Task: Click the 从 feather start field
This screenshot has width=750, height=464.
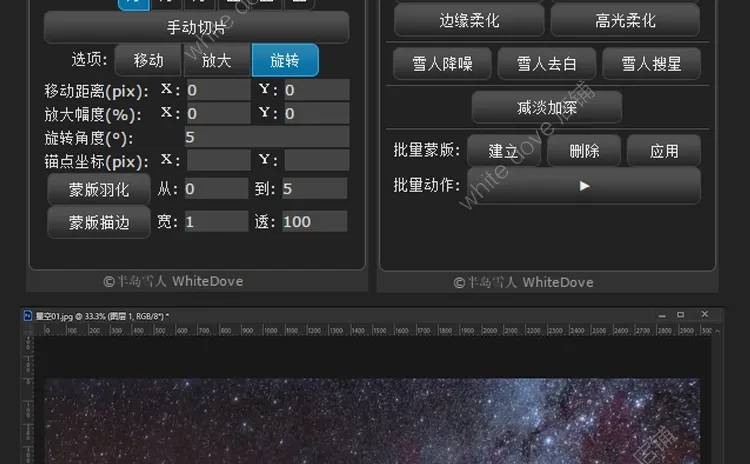Action: pos(216,188)
